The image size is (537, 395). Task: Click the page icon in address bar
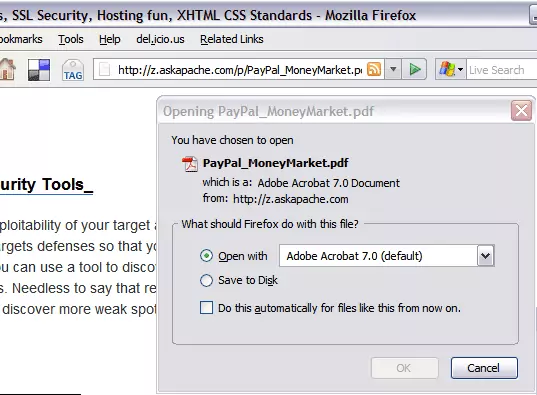point(104,70)
